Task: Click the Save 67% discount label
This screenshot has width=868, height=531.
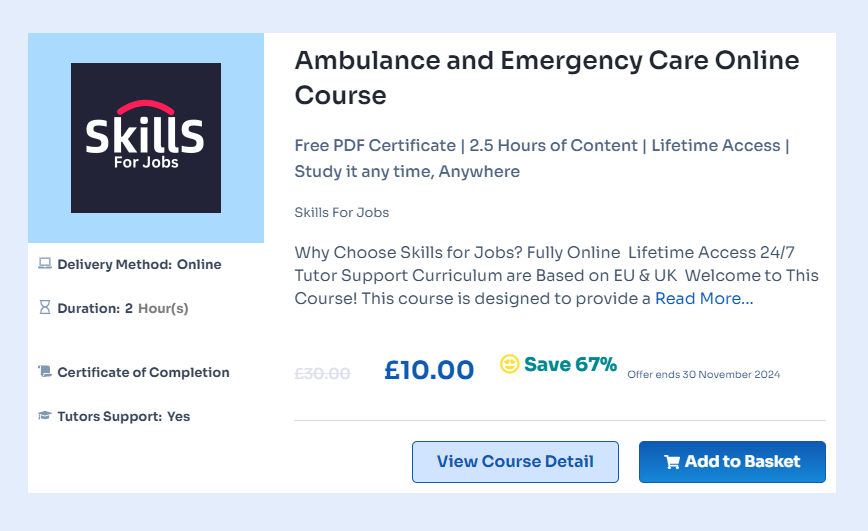Action: (570, 364)
